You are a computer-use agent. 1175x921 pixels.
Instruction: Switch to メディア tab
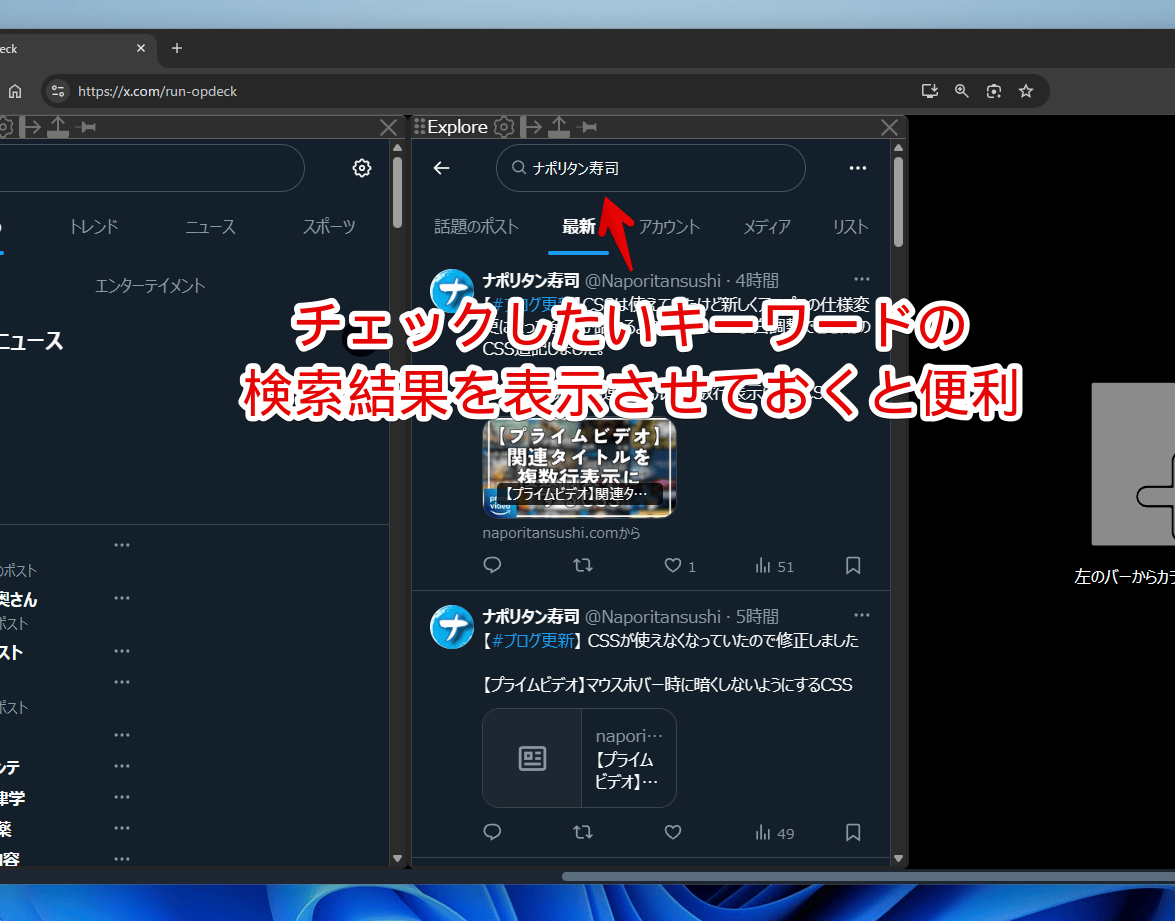[x=767, y=226]
